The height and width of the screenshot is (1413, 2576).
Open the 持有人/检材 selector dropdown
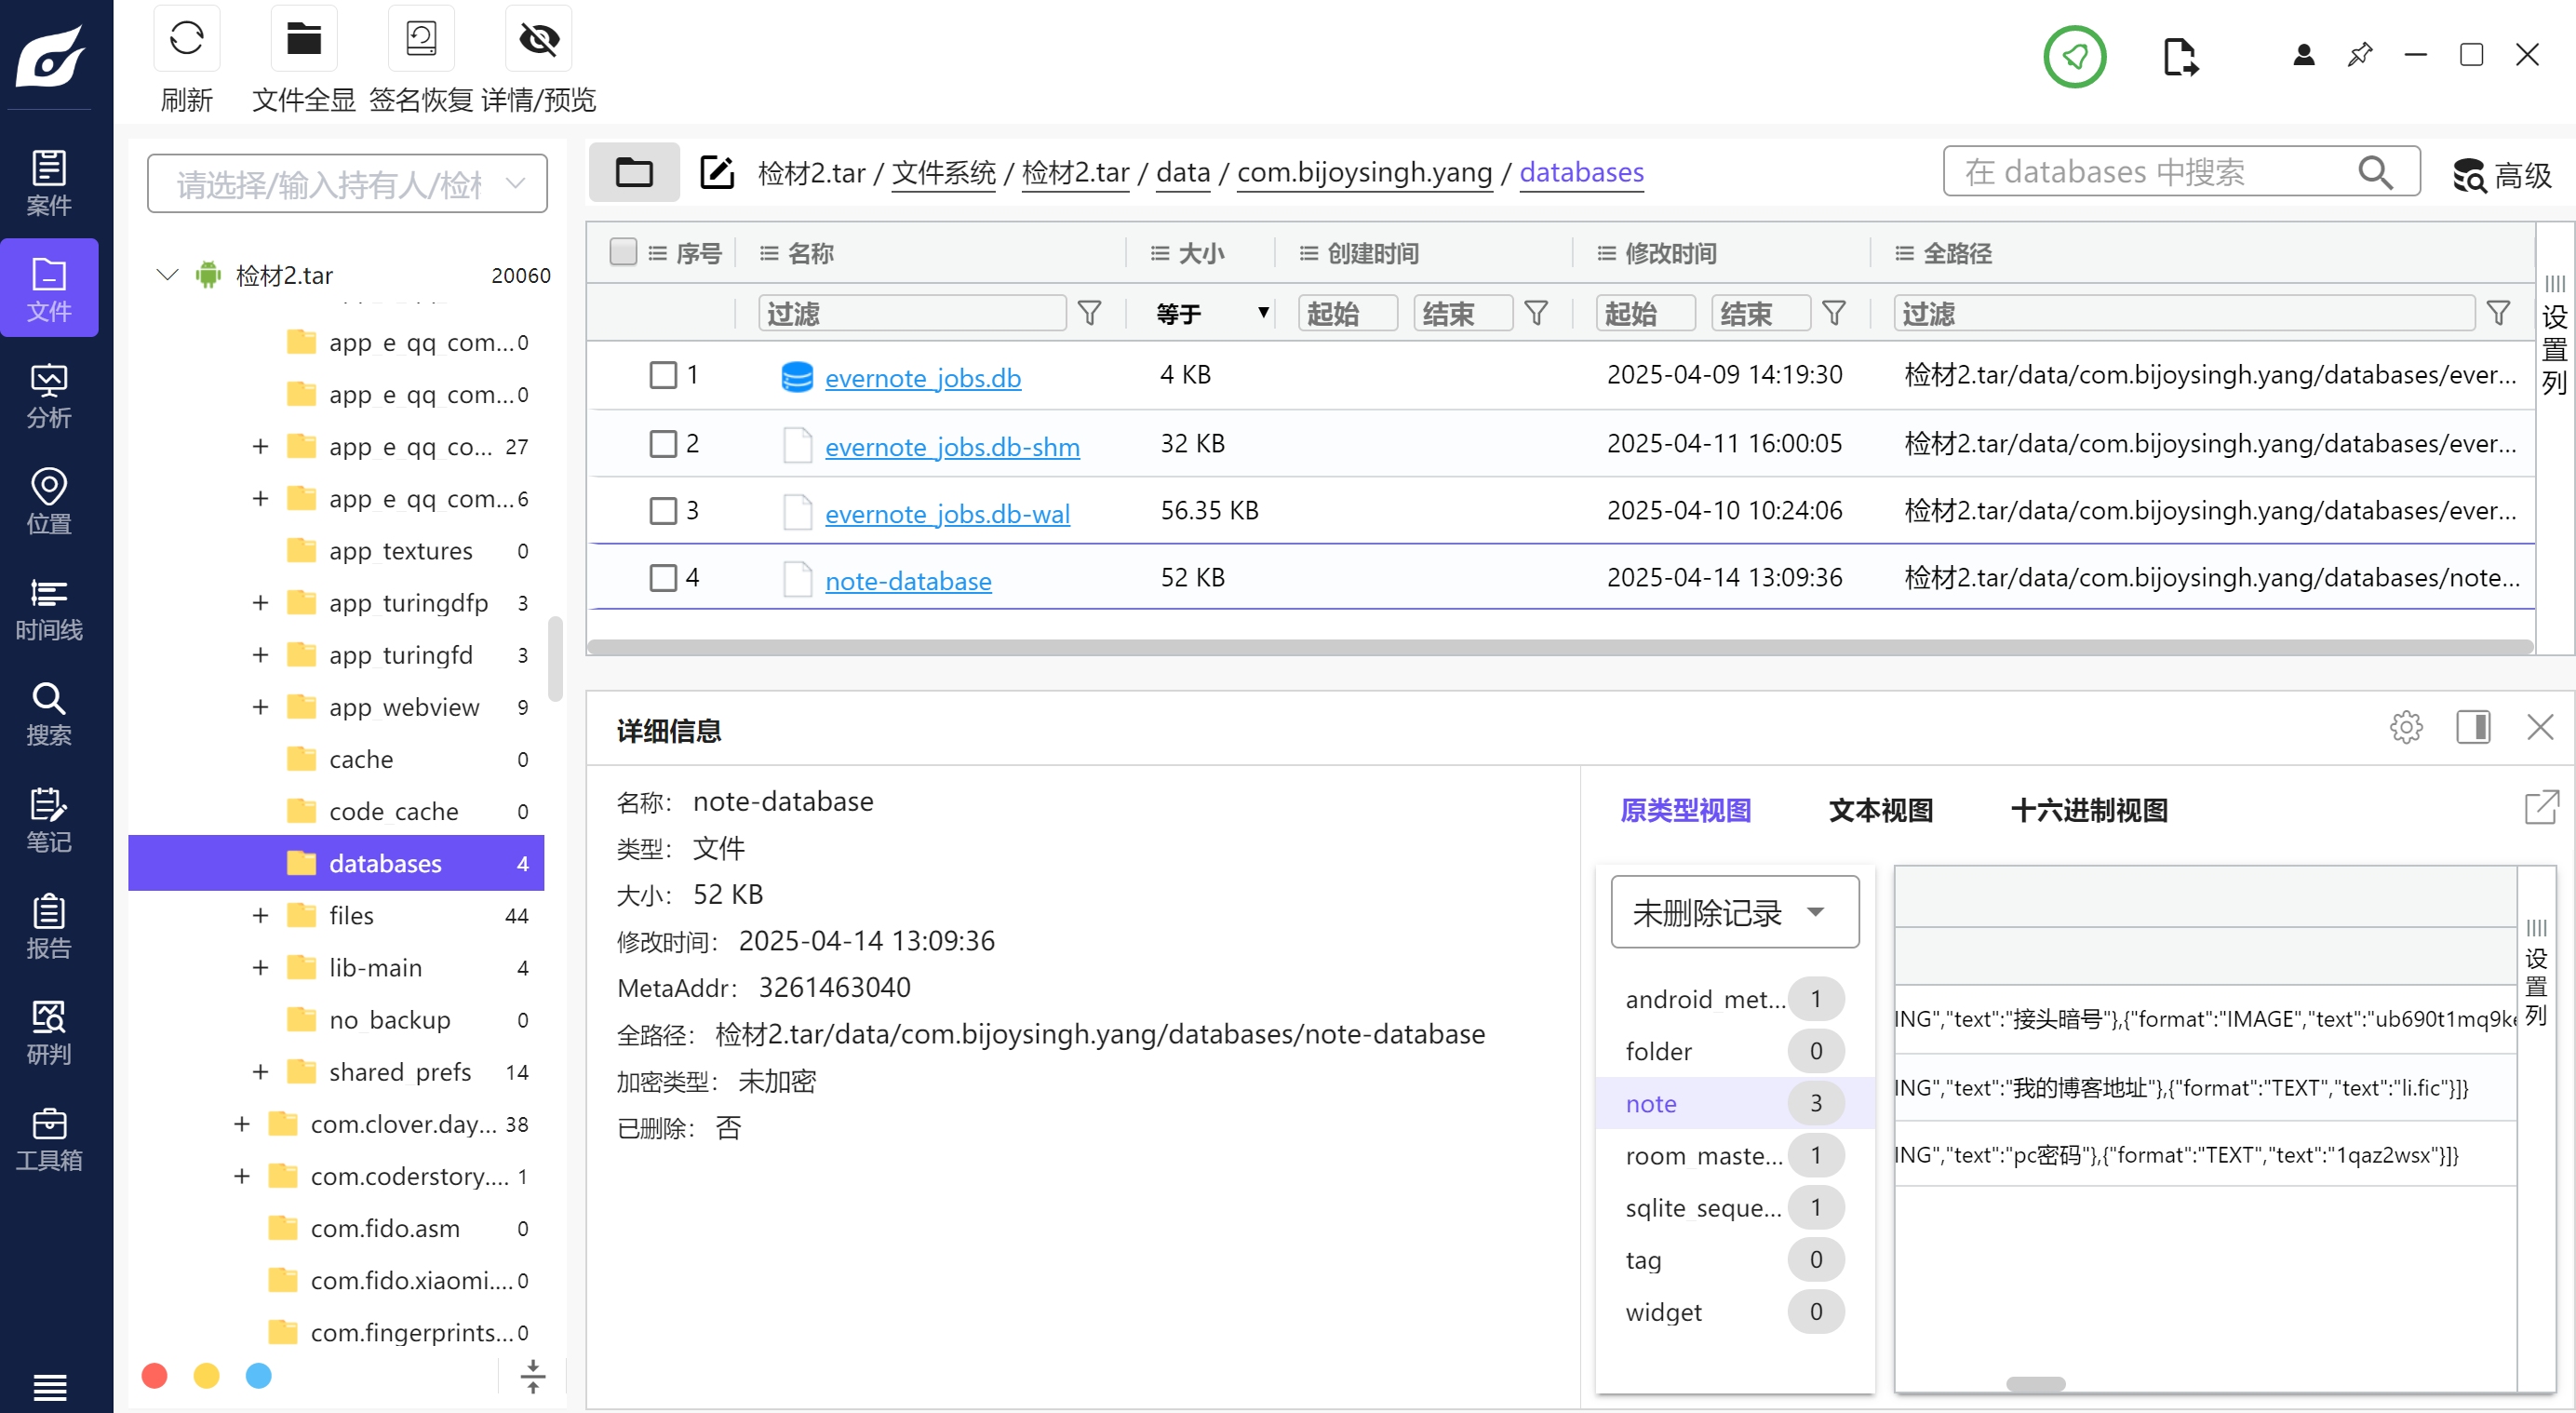347,183
